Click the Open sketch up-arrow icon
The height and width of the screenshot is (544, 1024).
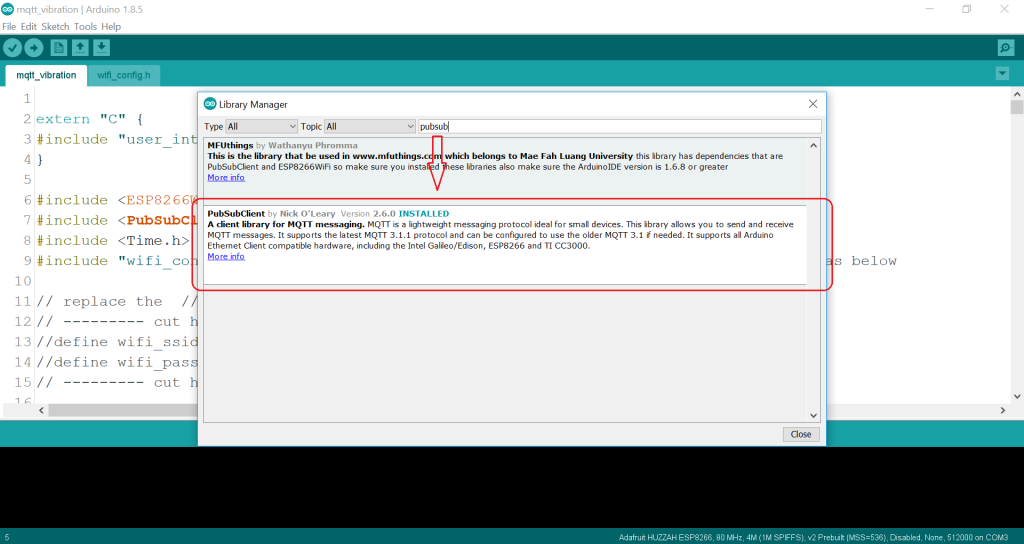click(x=80, y=48)
